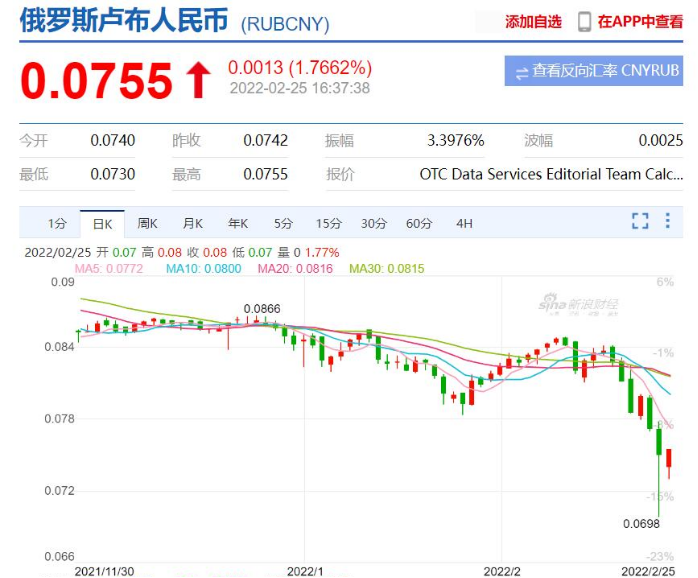Click the 今开 value 0.0740
Image resolution: width=698 pixels, height=578 pixels.
[x=113, y=141]
